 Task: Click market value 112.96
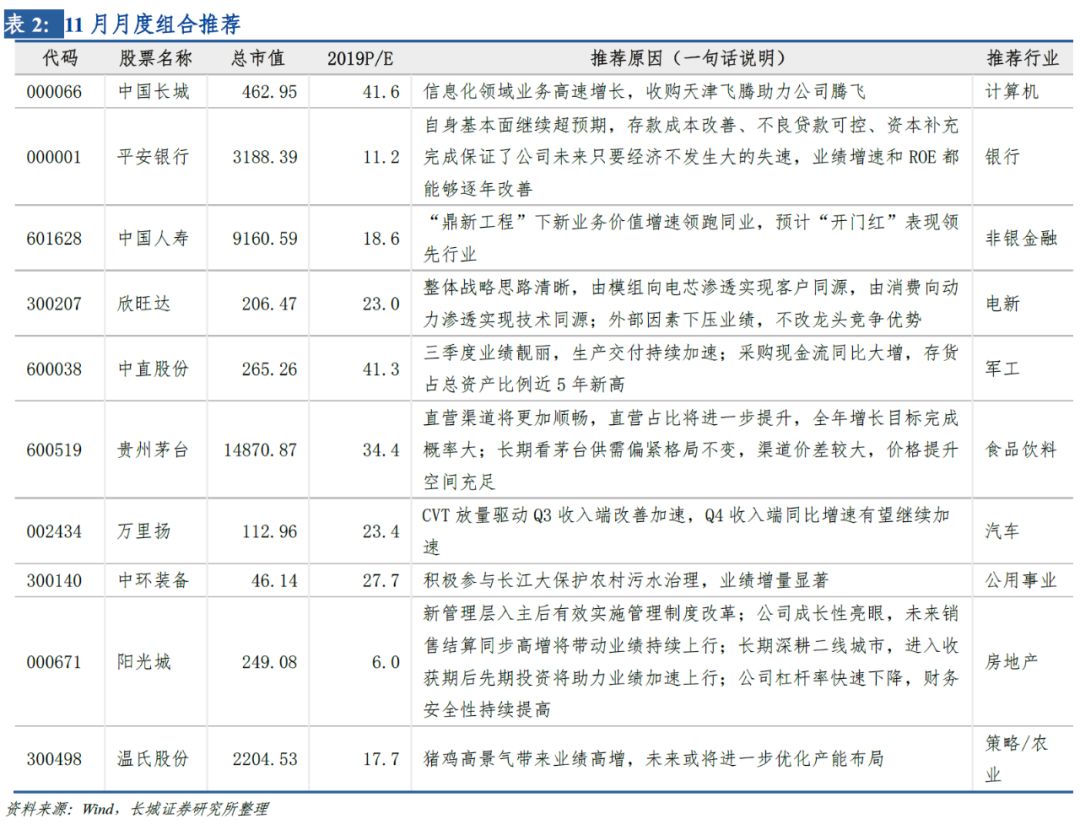tap(269, 532)
